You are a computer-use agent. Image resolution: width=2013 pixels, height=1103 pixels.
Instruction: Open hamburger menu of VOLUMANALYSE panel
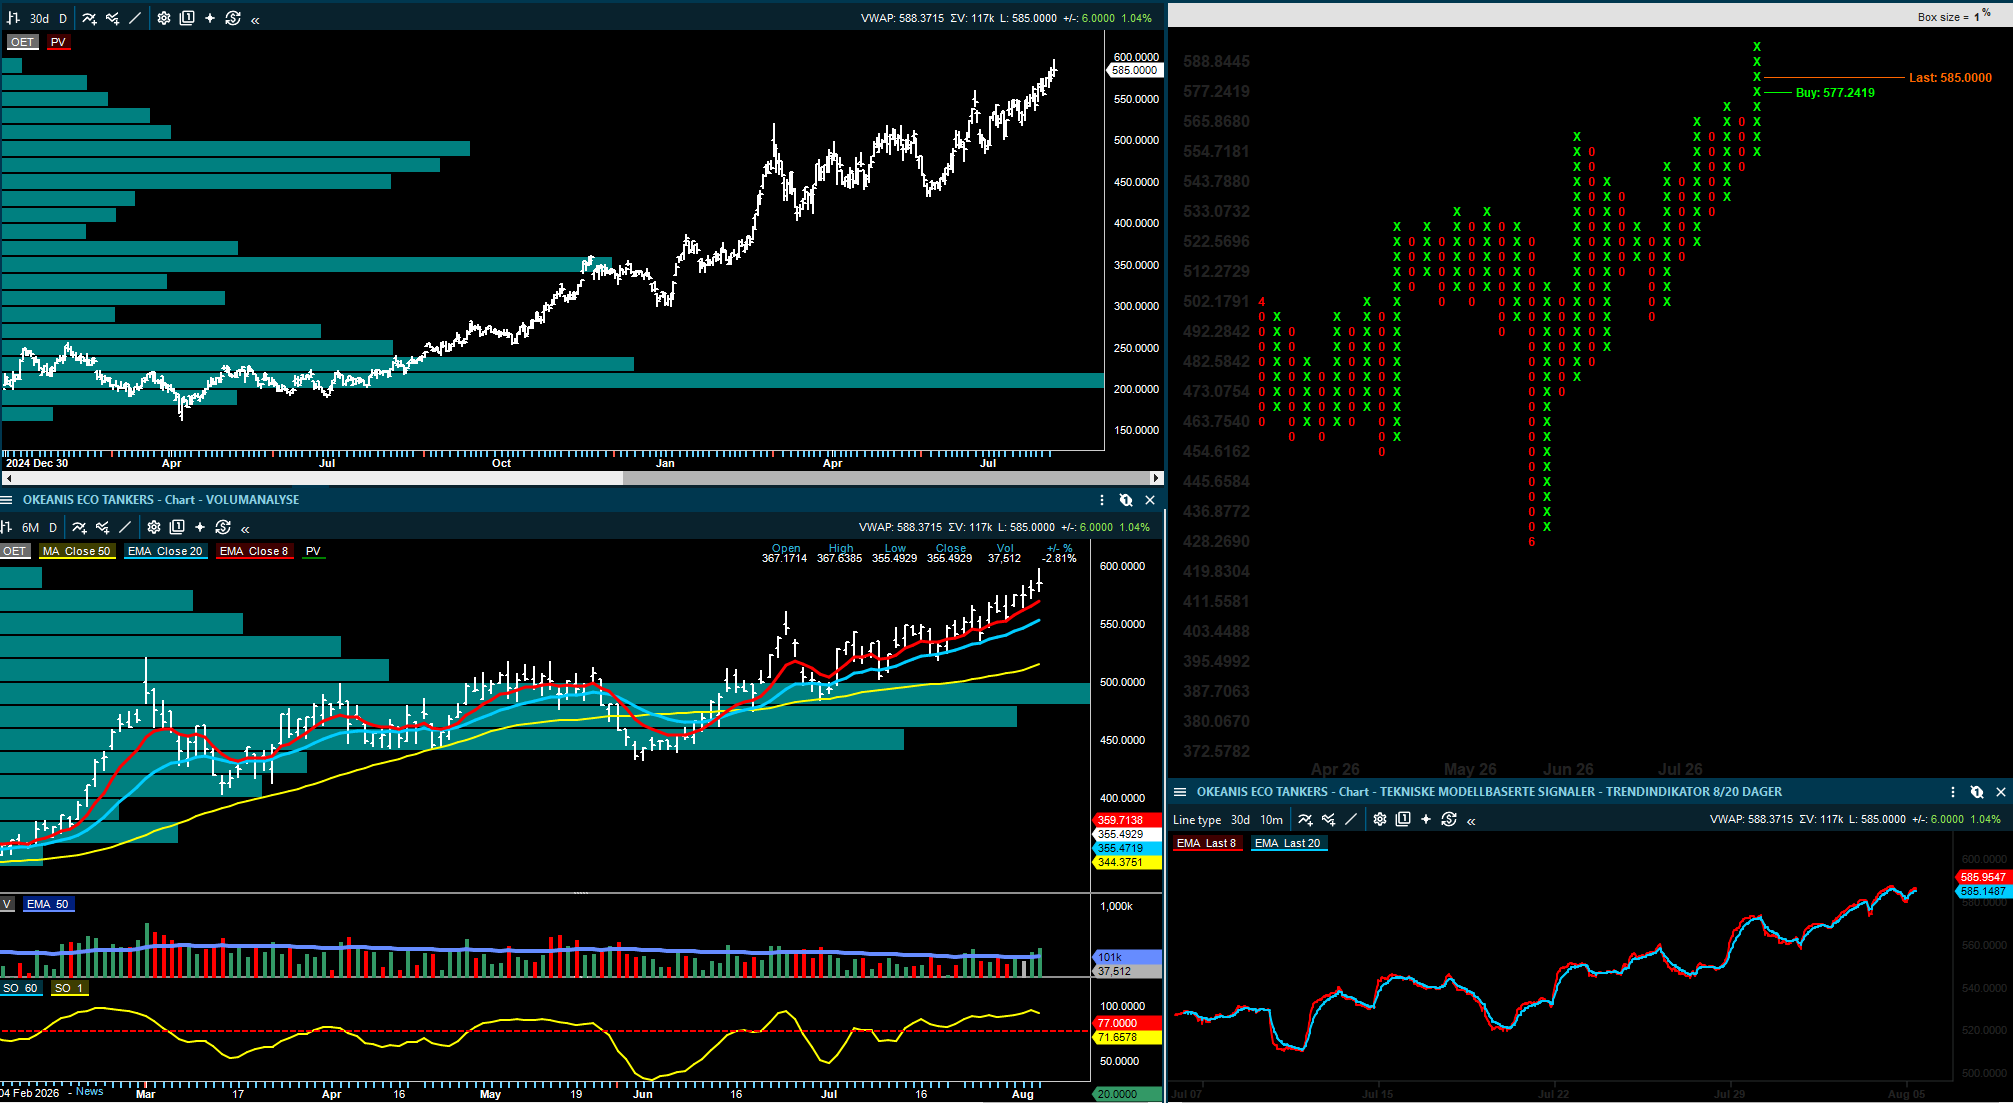pyautogui.click(x=6, y=500)
